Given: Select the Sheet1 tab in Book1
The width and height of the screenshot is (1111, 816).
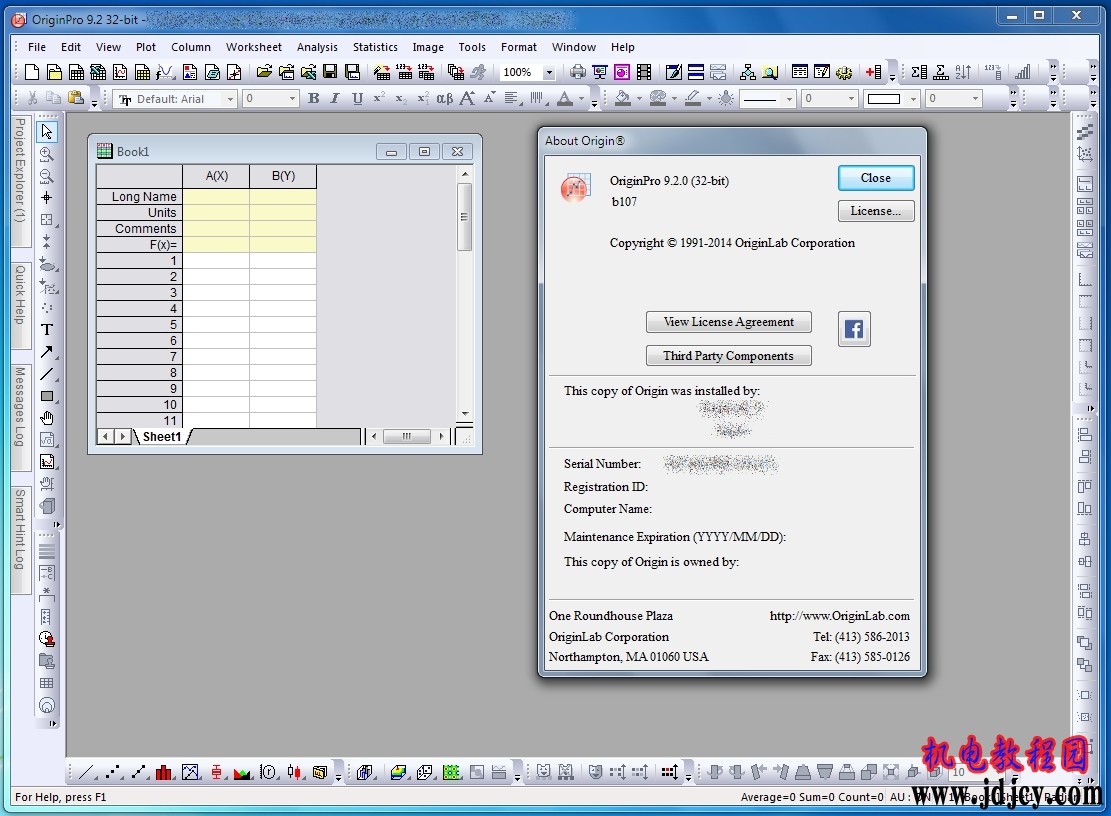Looking at the screenshot, I should (162, 437).
